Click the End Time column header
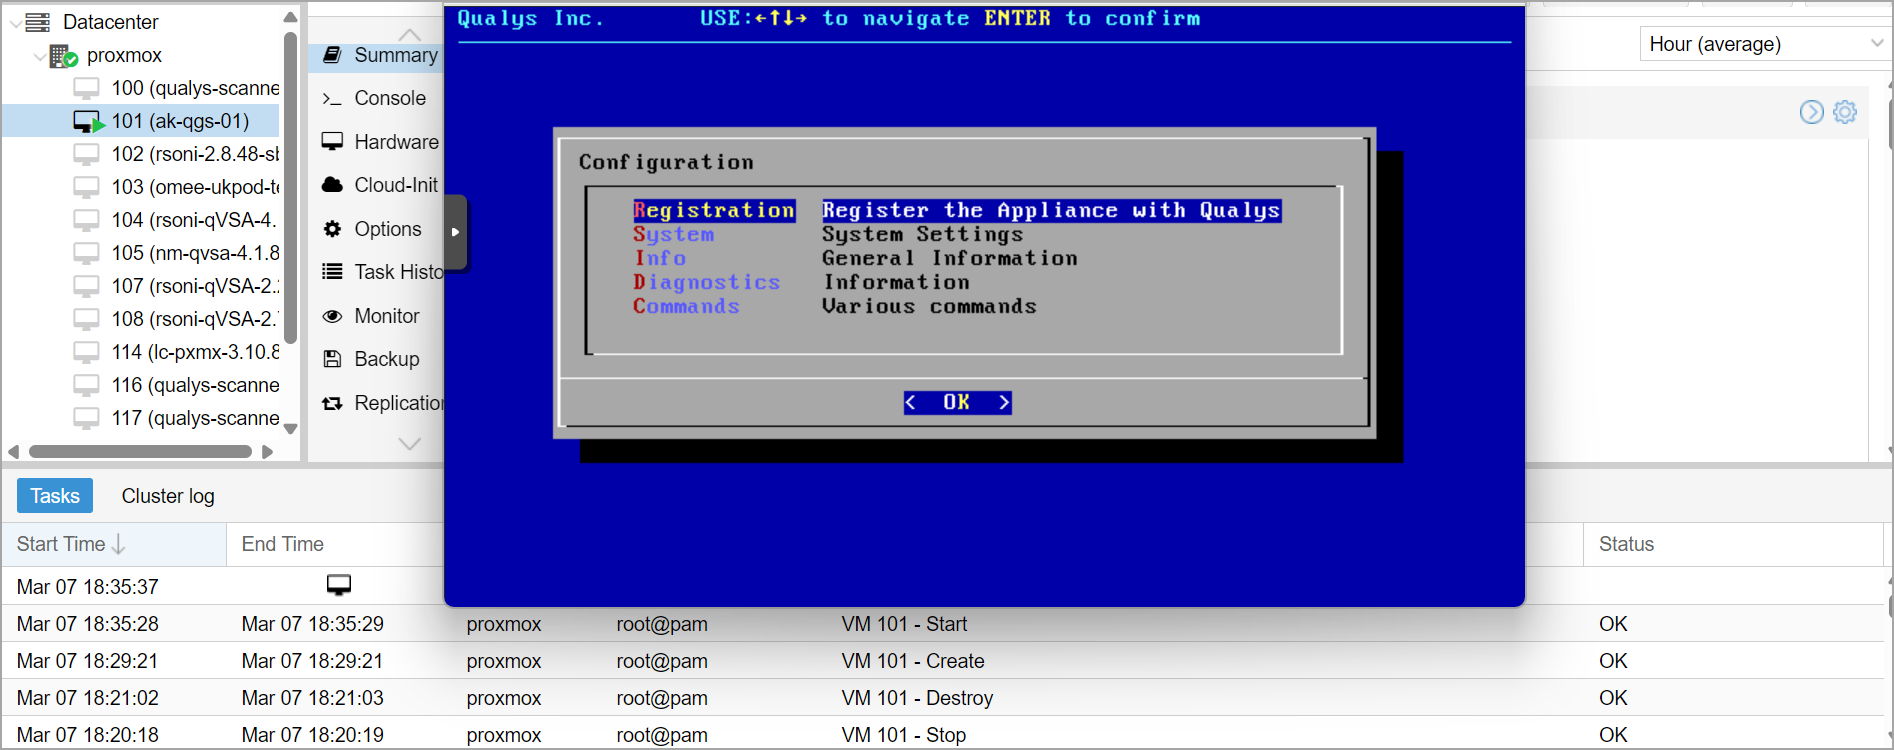 click(x=334, y=544)
